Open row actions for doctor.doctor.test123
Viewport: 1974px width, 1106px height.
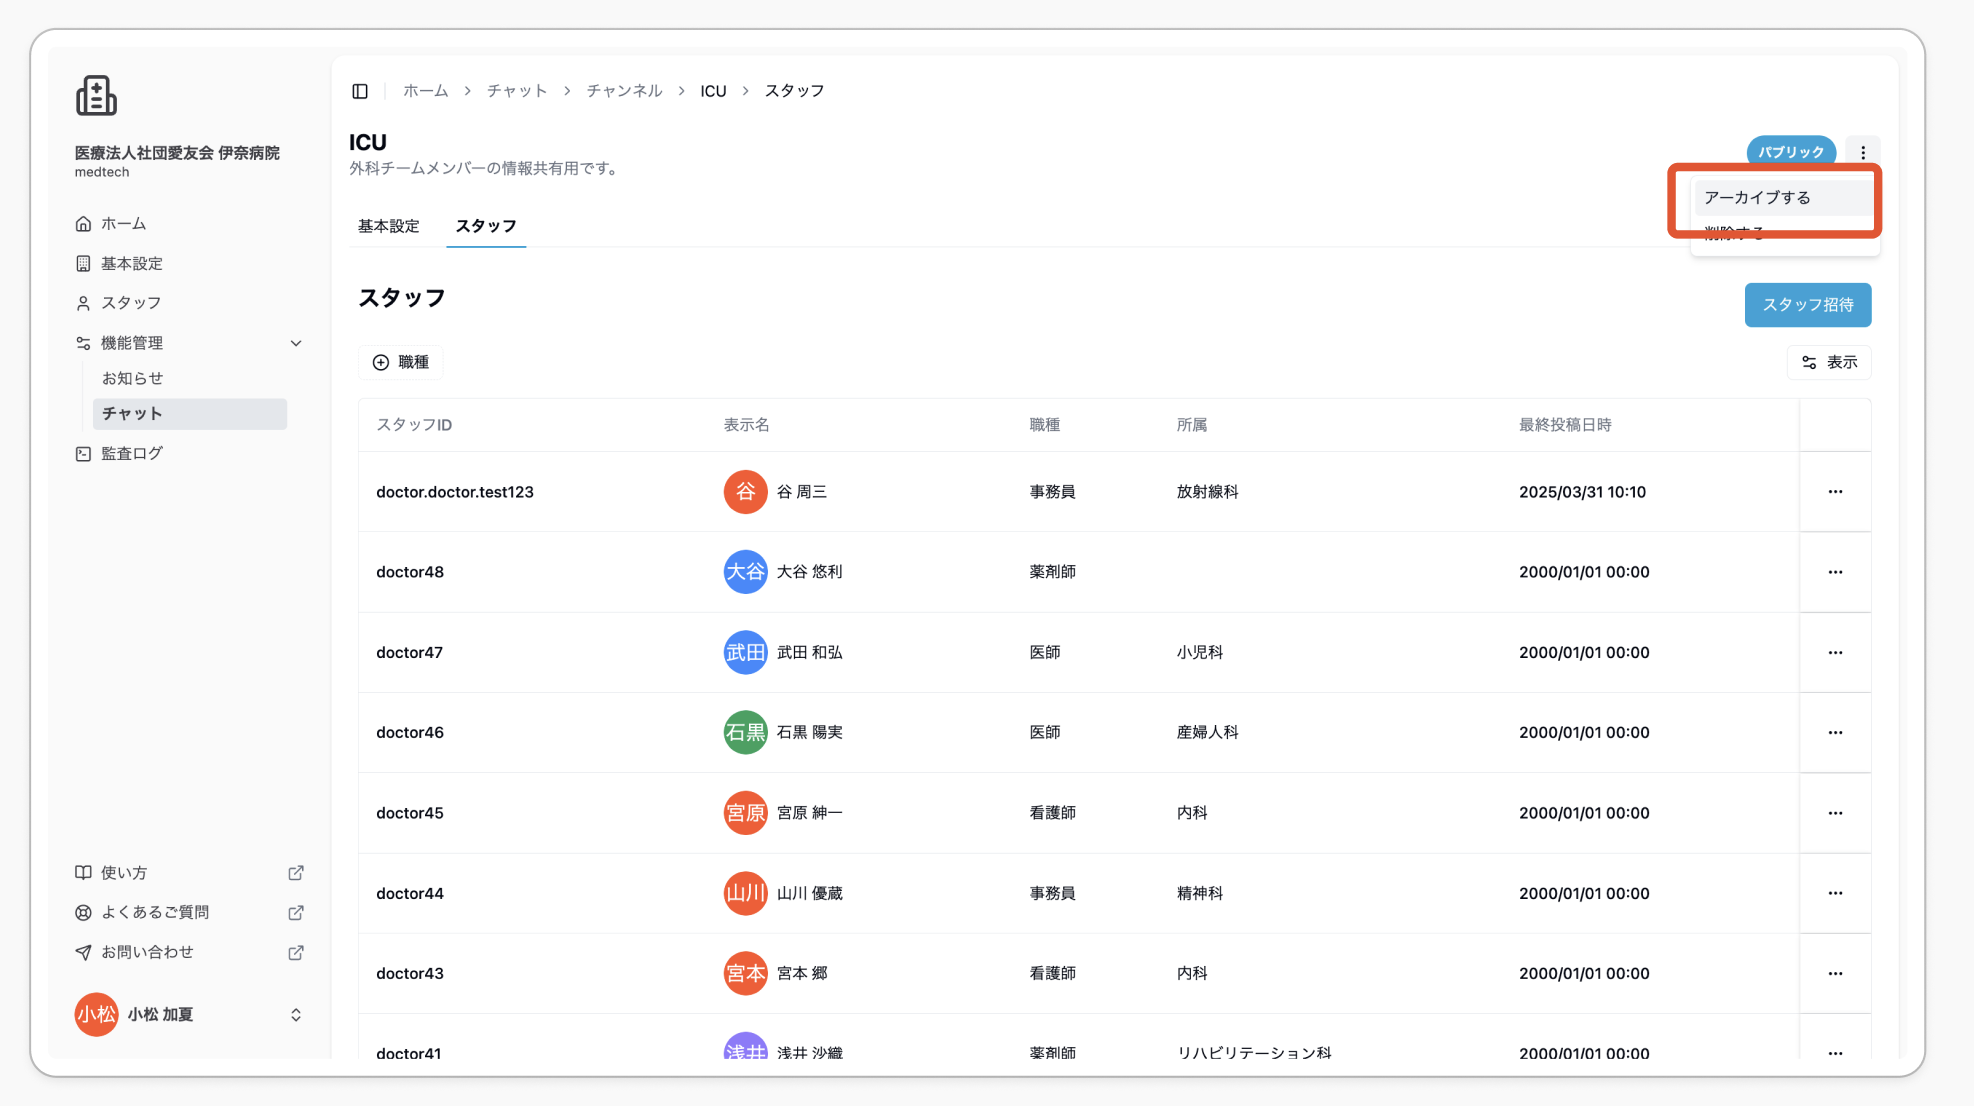point(1835,492)
